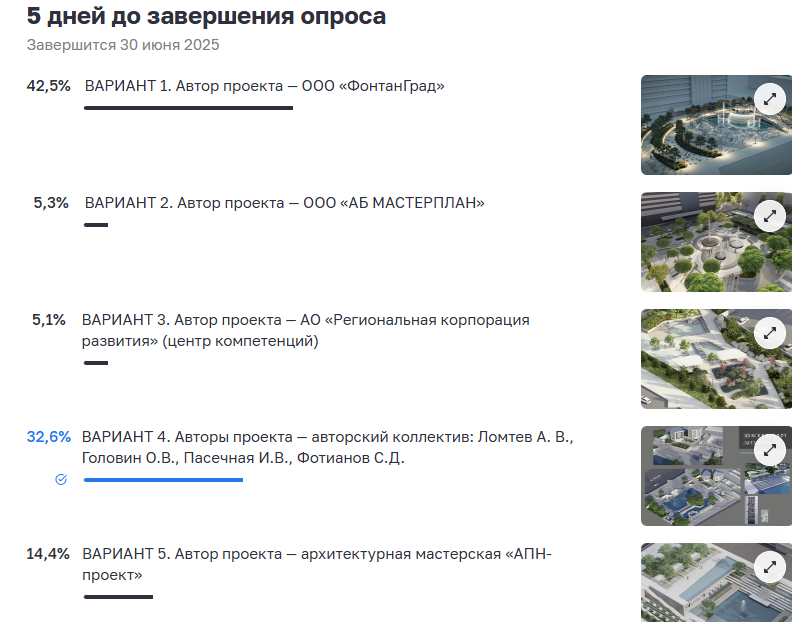Click the text Завершится 30 июня 2025

point(123,45)
